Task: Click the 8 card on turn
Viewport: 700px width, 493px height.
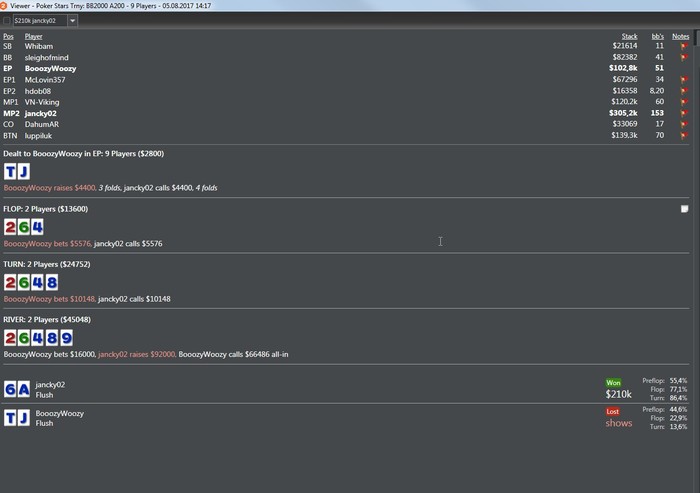Action: pos(52,282)
